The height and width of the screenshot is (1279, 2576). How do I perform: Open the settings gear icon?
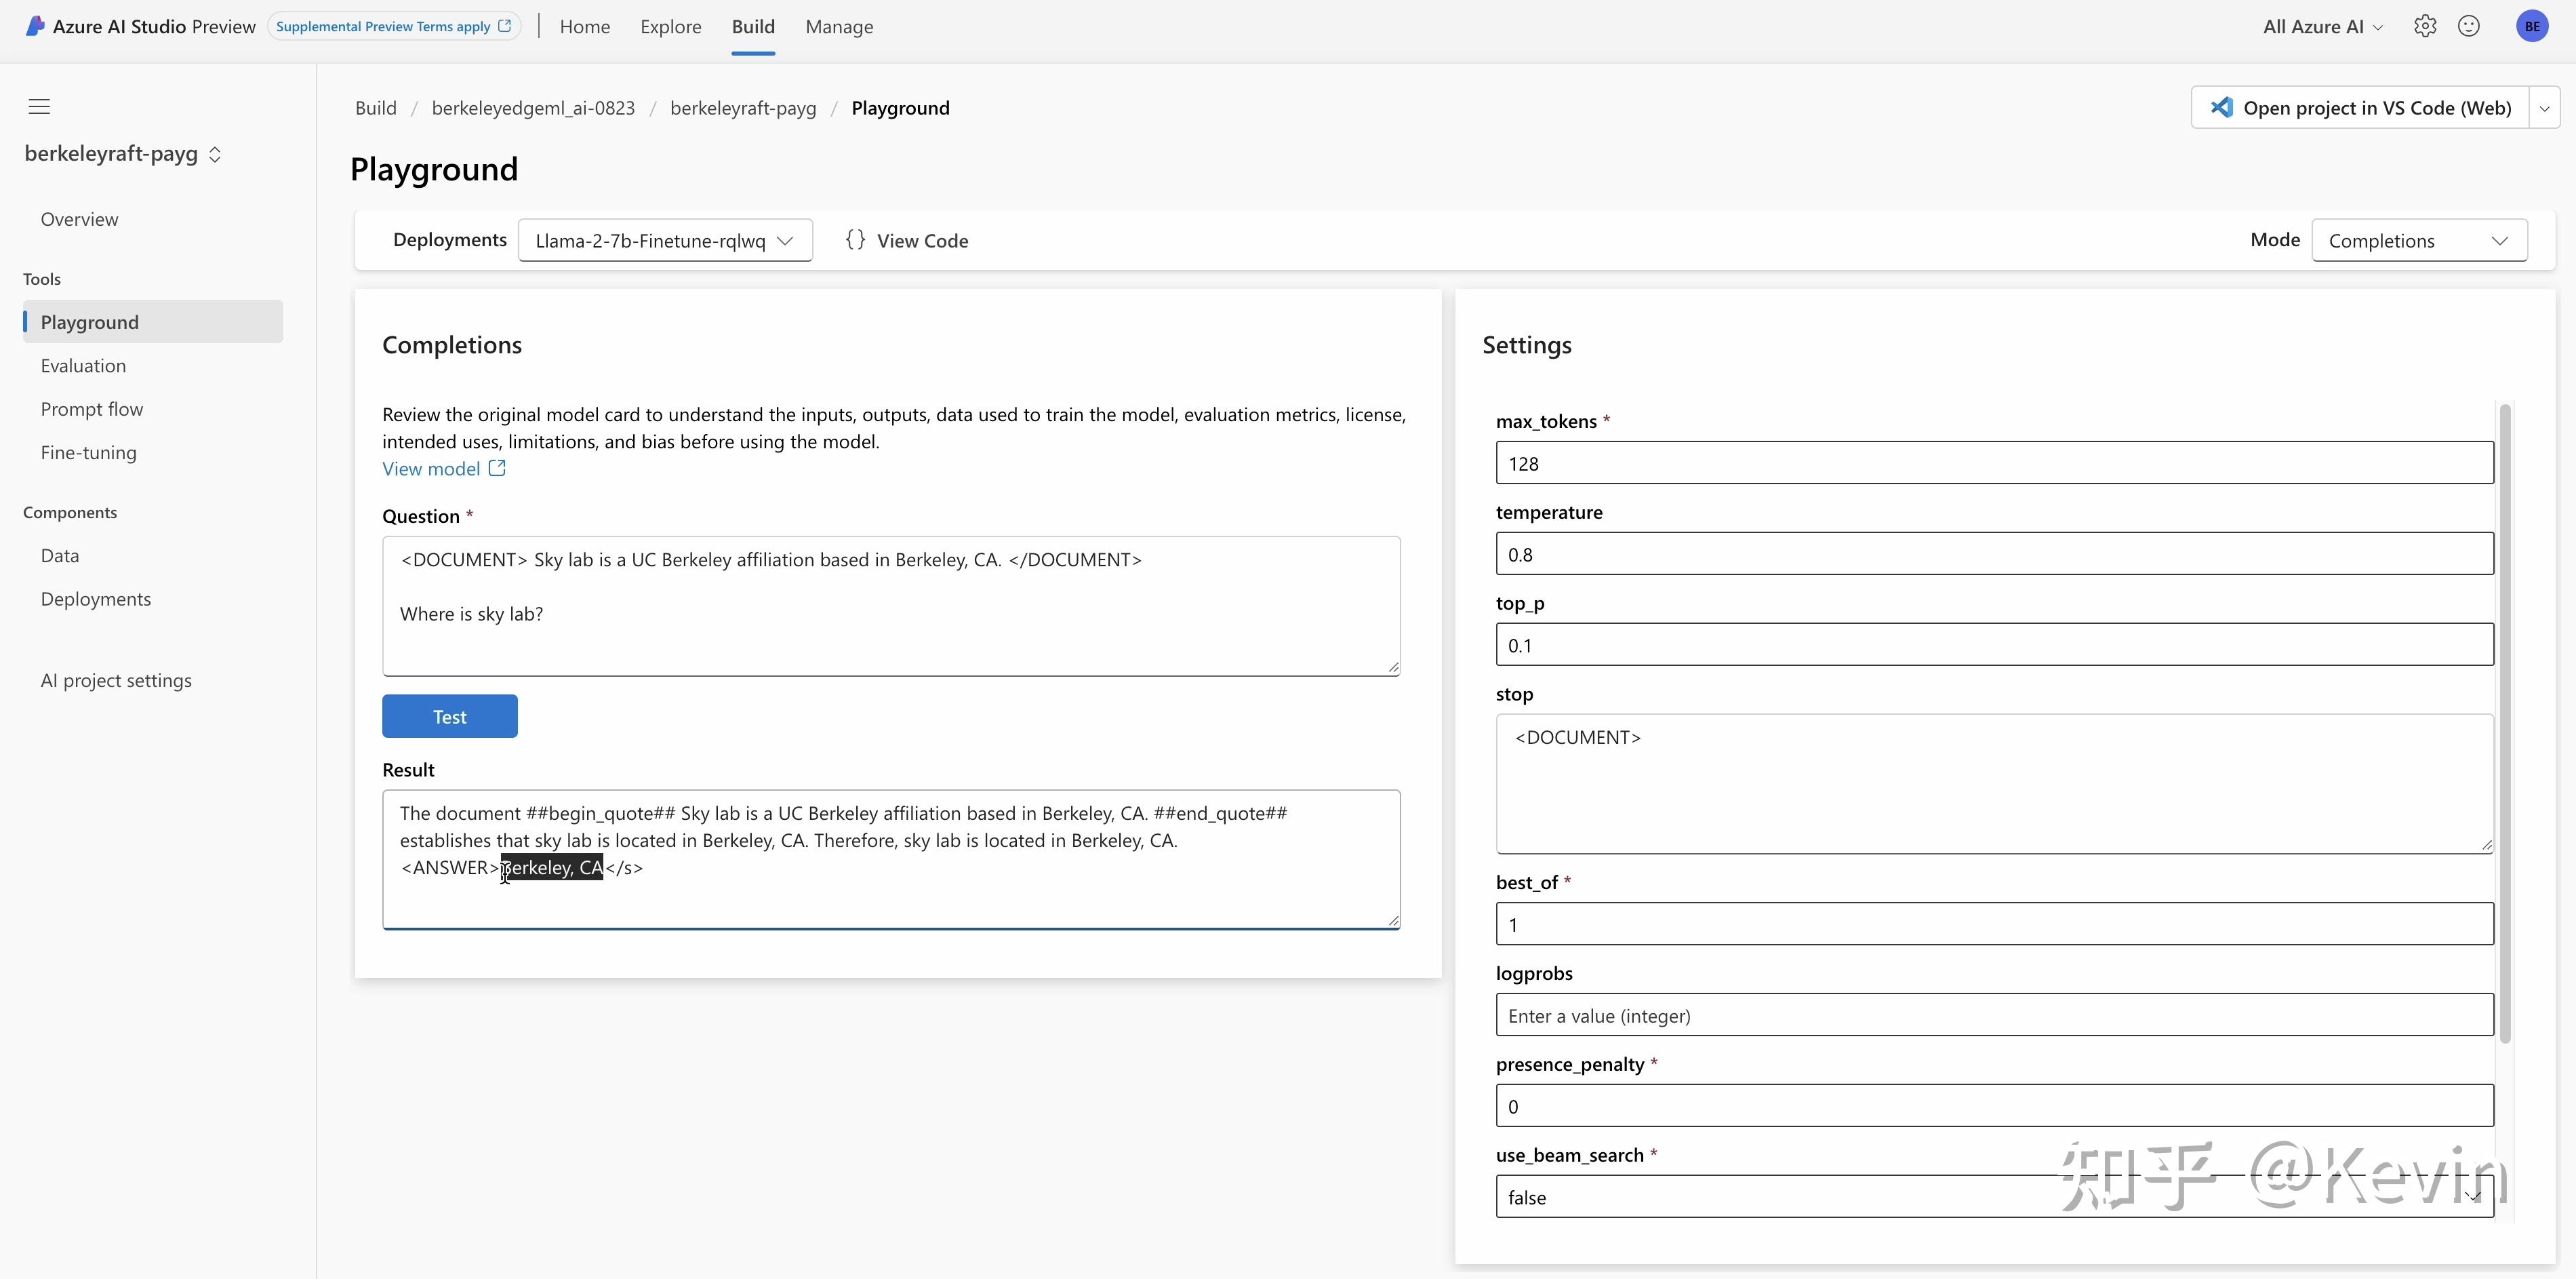pyautogui.click(x=2425, y=27)
